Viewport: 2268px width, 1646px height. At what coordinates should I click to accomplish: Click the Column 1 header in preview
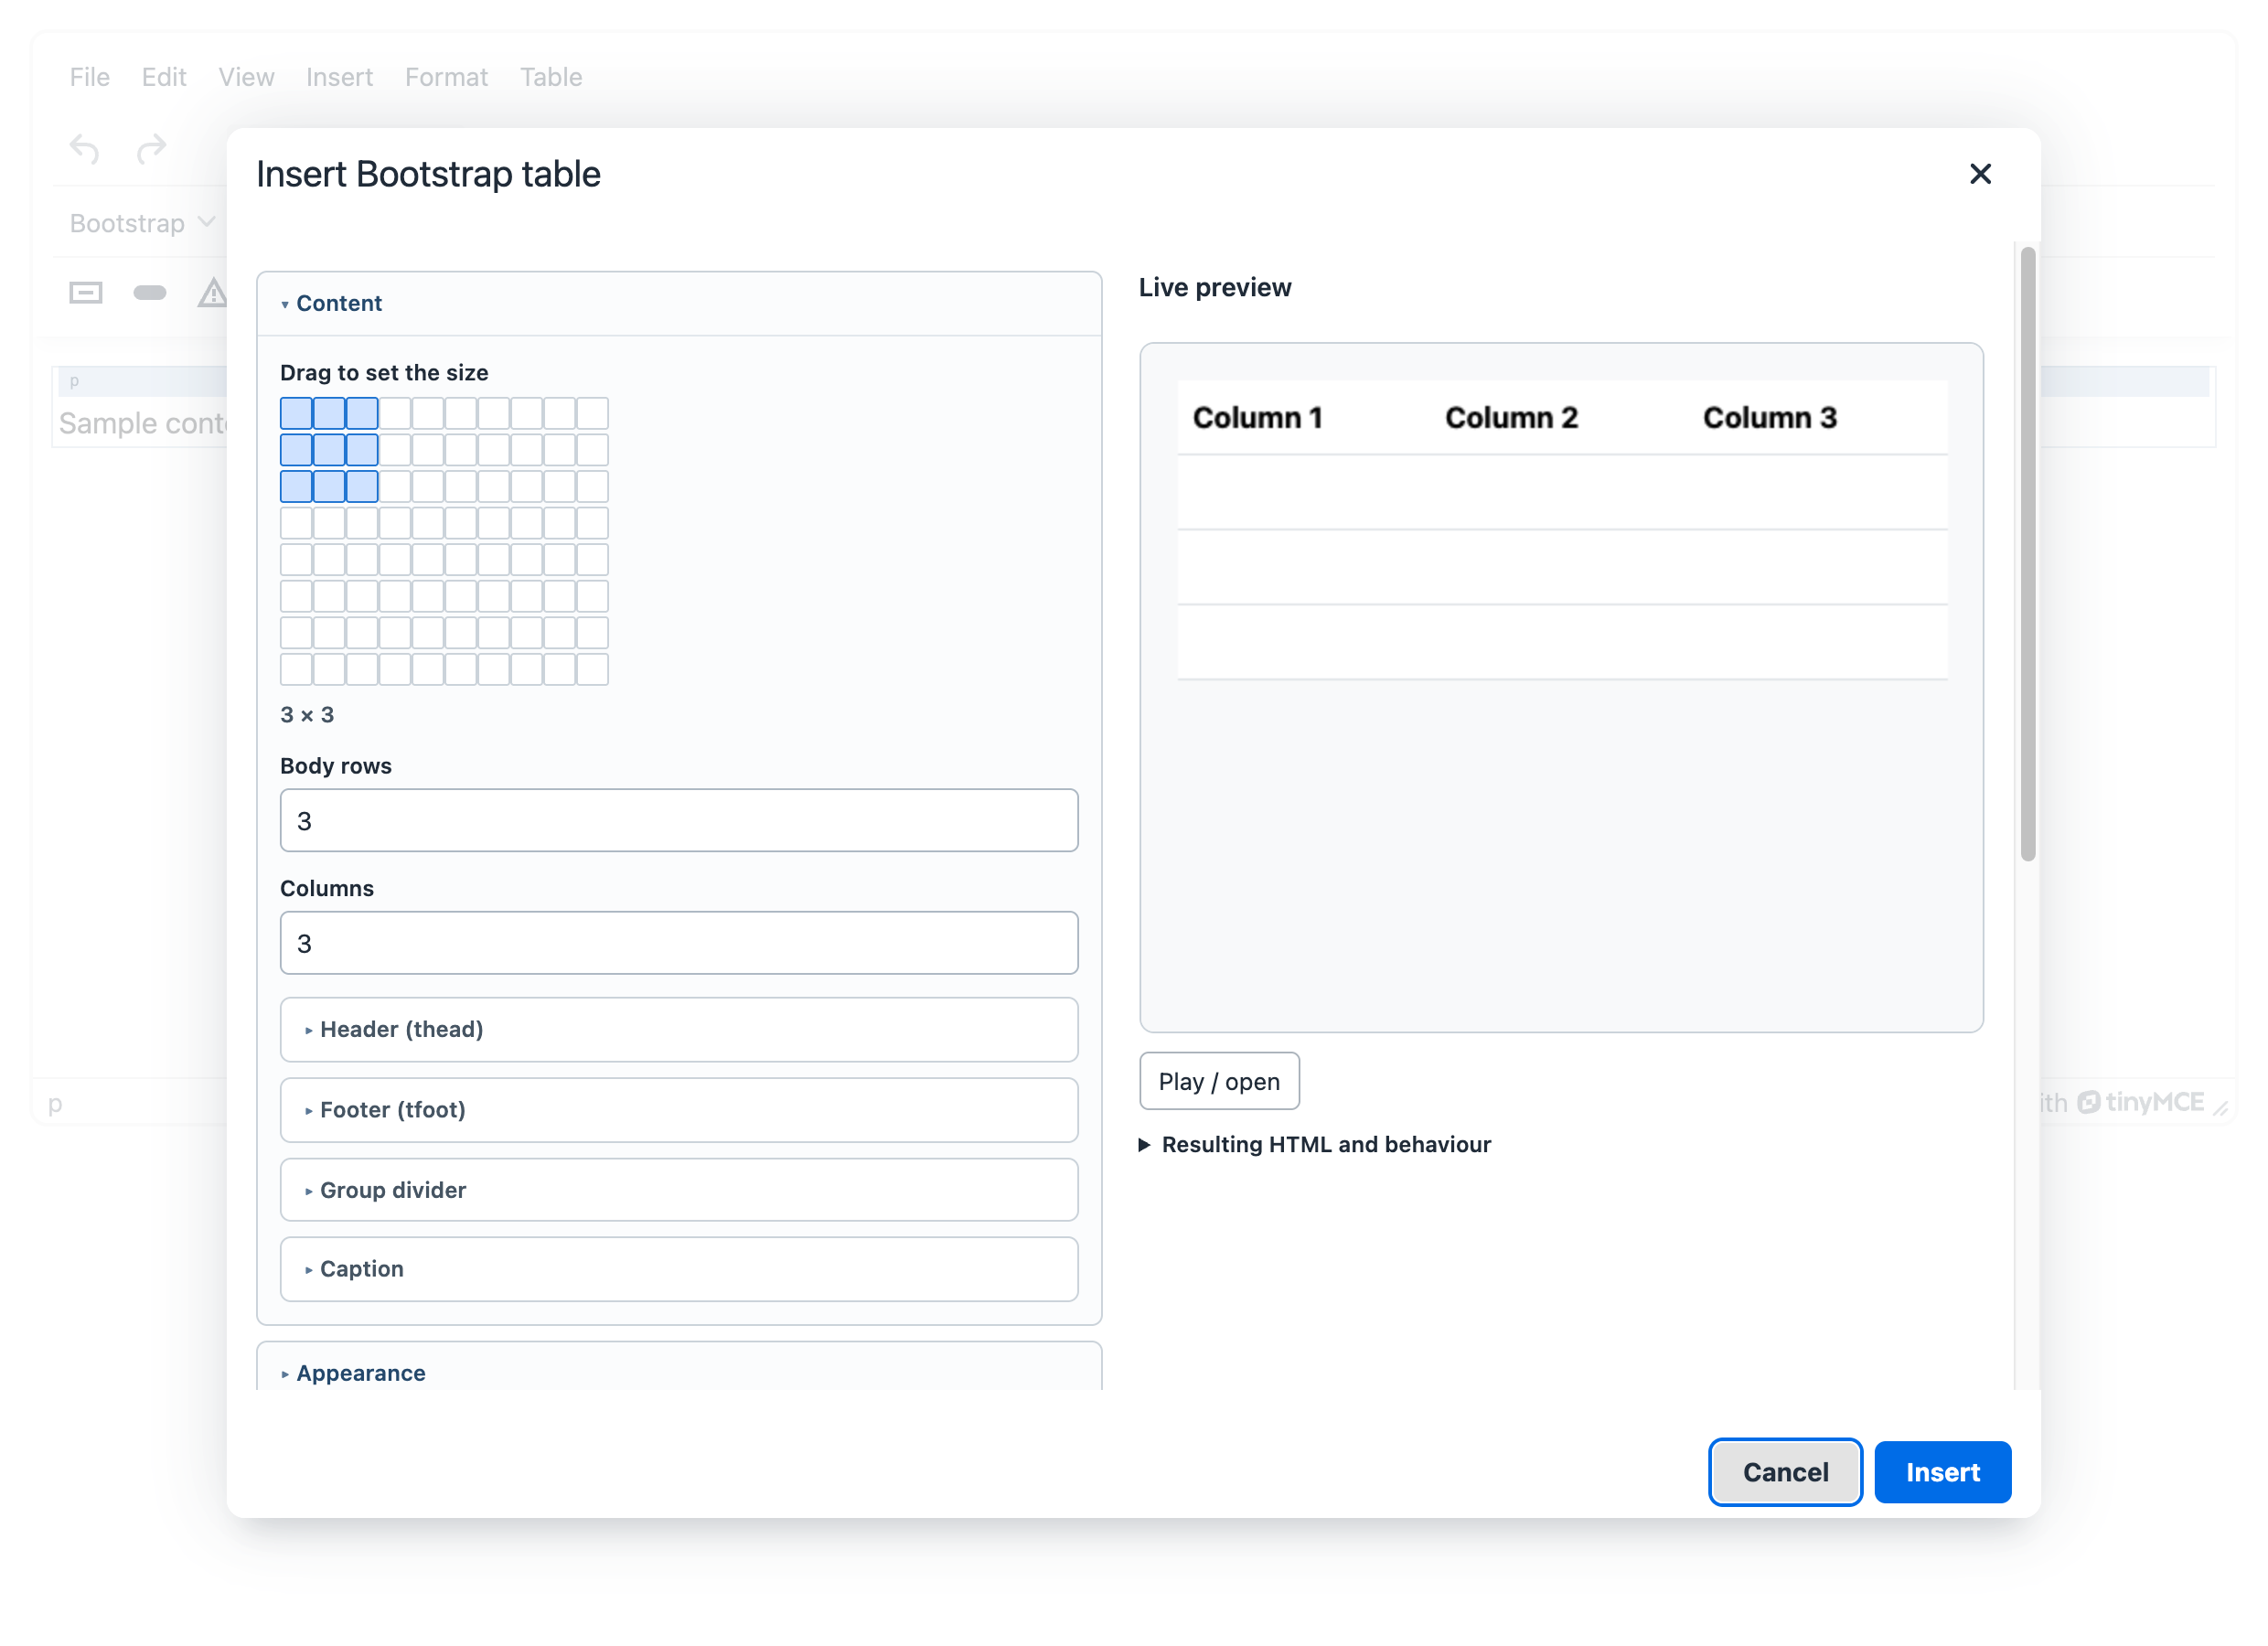[x=1257, y=417]
